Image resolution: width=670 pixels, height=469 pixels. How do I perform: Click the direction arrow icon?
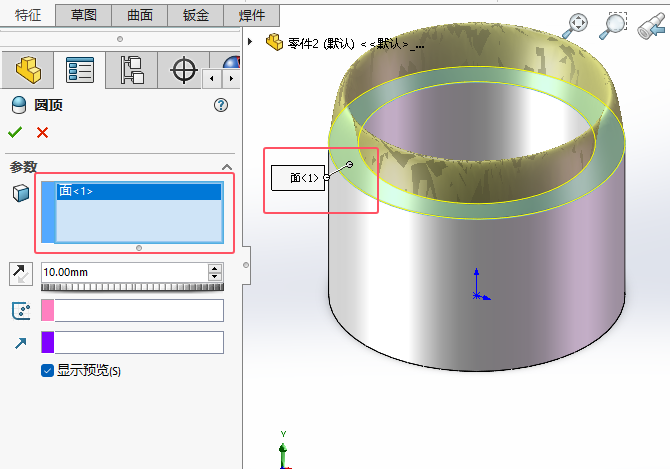point(21,343)
